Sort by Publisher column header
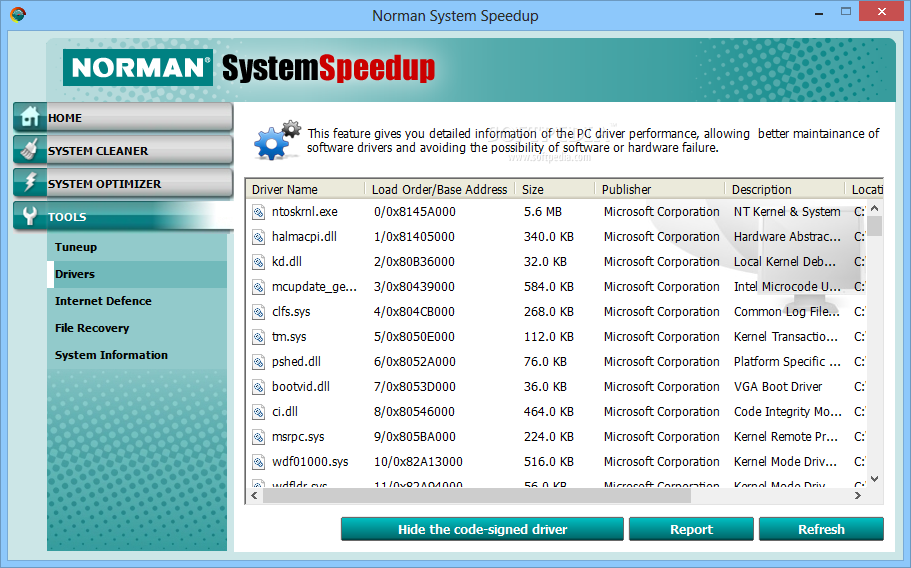Viewport: 911px width, 568px height. pyautogui.click(x=660, y=189)
